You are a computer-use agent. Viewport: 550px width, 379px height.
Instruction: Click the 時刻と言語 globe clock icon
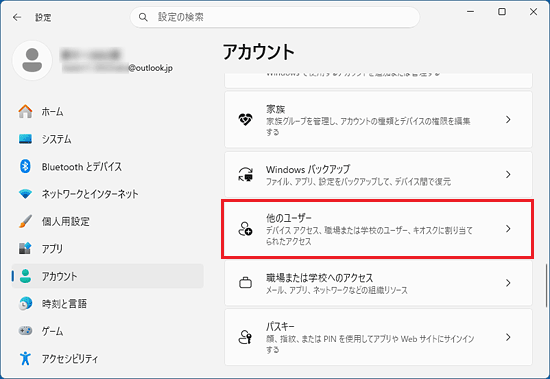pos(25,304)
